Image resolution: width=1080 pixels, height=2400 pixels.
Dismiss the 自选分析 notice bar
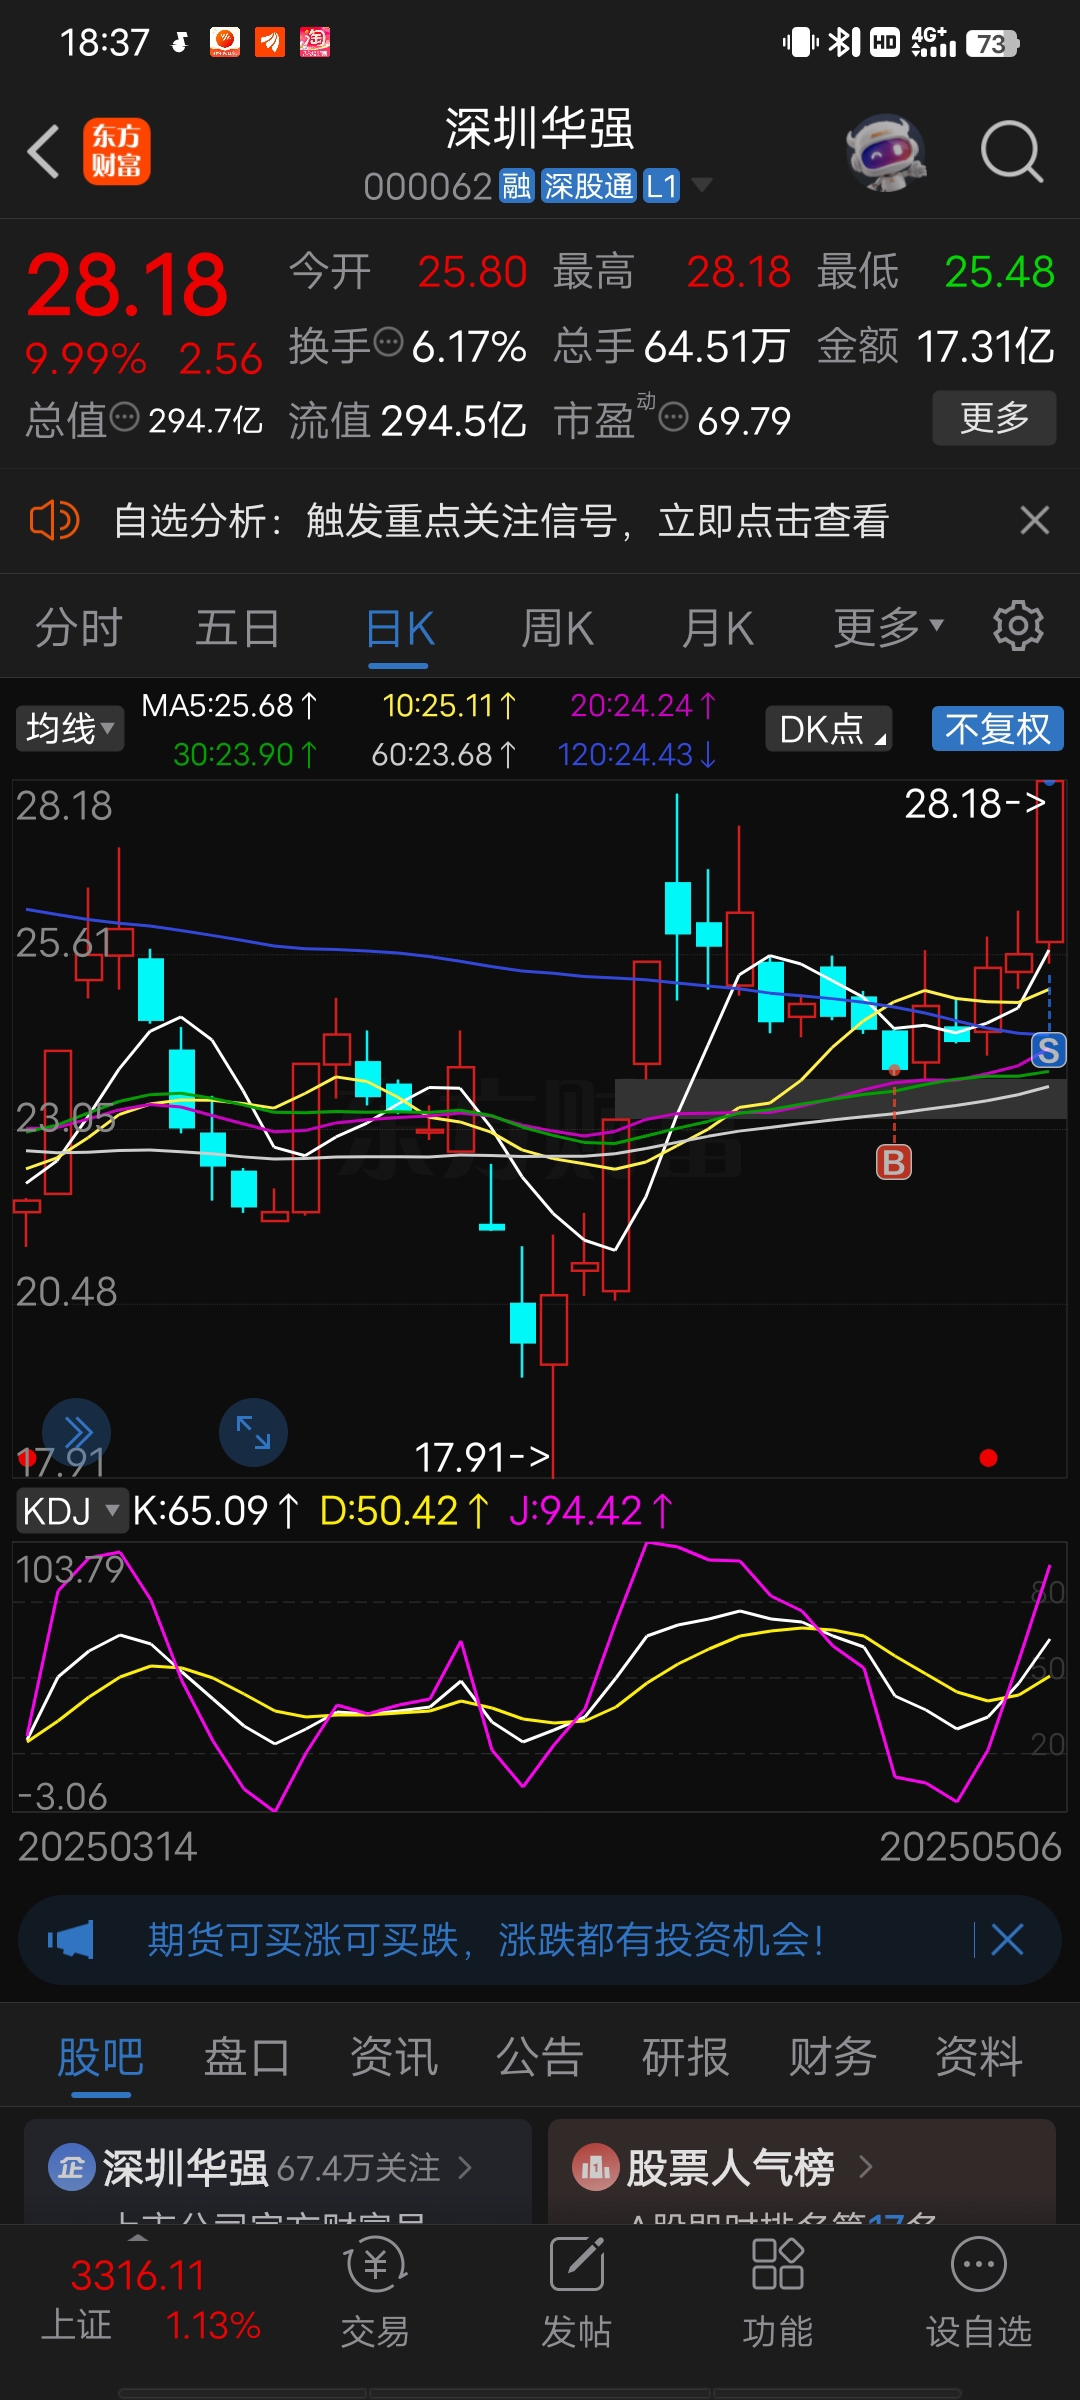point(1034,520)
